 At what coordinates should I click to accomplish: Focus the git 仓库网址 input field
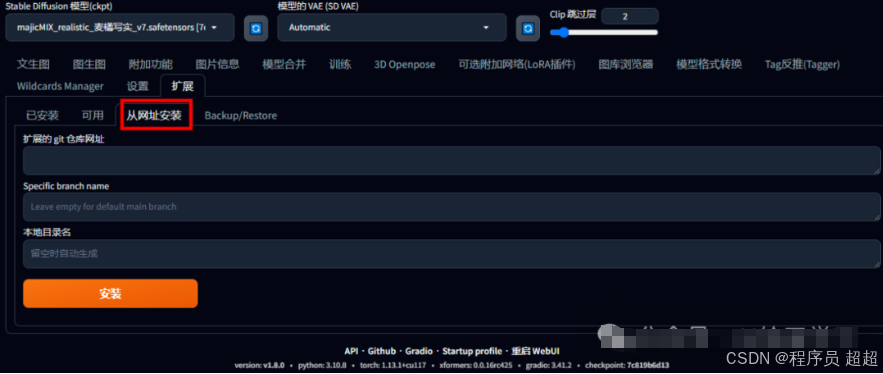[x=452, y=161]
